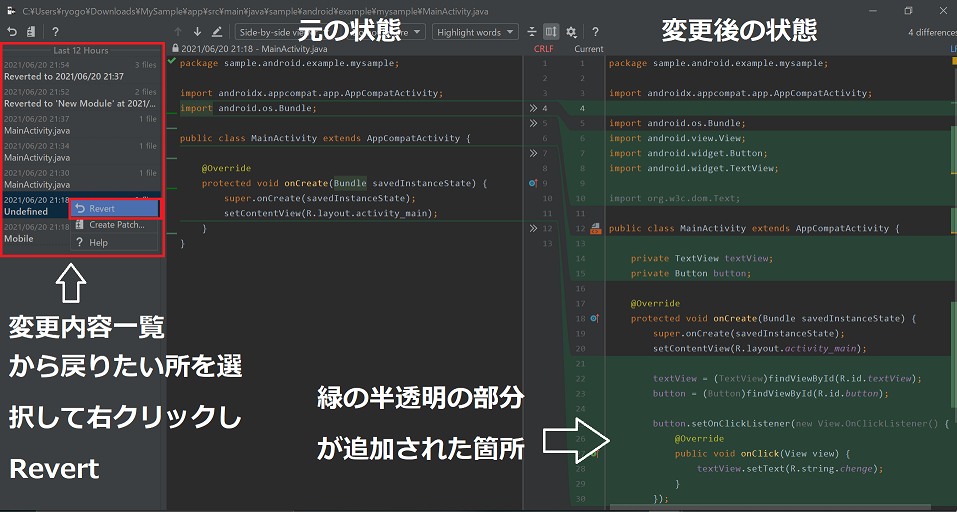957x512 pixels.
Task: Click 'private Button button;' line
Action: [x=691, y=273]
